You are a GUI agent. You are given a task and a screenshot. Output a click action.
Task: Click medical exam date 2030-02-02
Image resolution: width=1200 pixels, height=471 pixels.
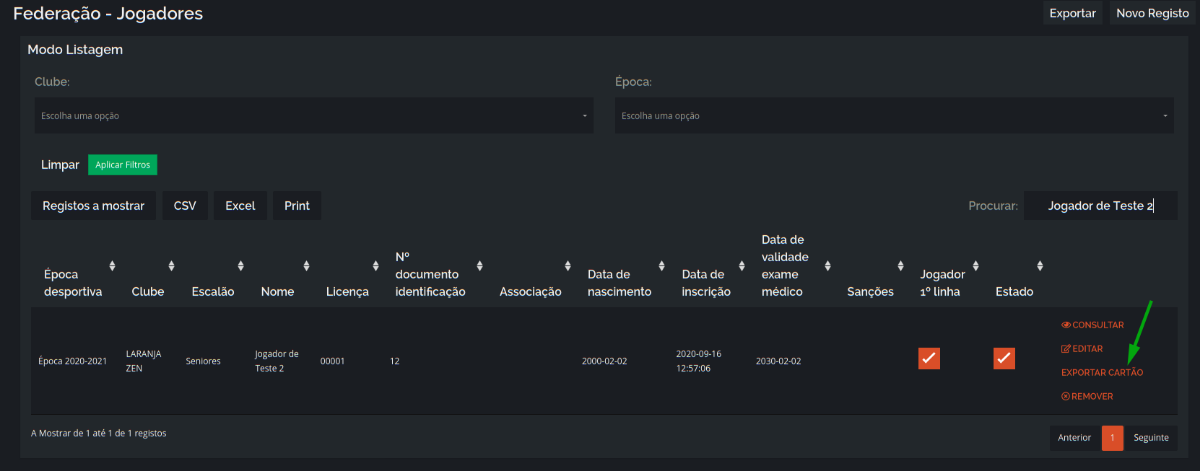click(x=778, y=361)
